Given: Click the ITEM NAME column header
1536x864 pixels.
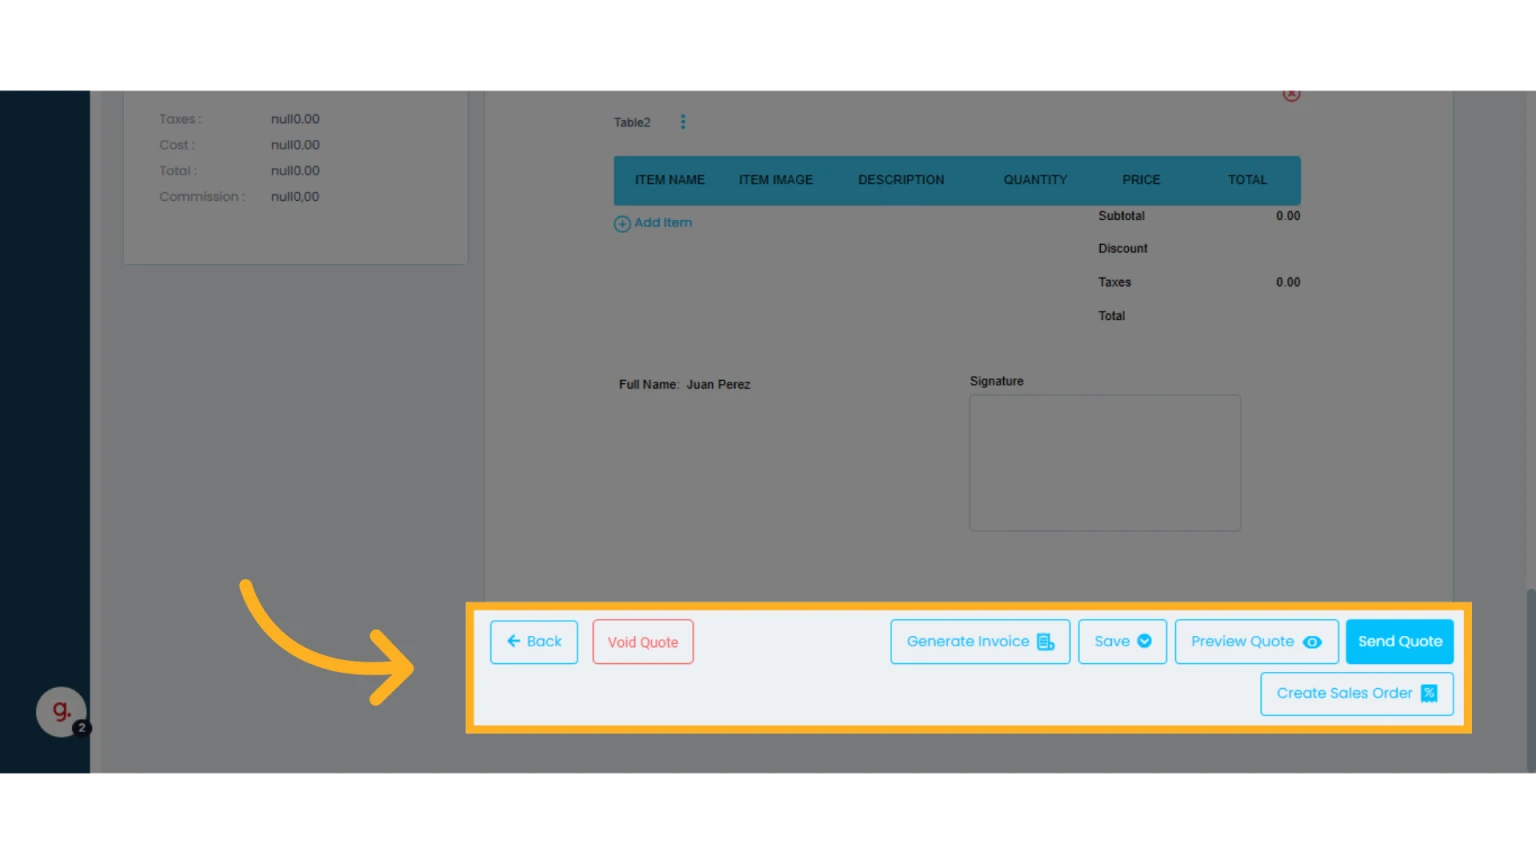Looking at the screenshot, I should (x=670, y=180).
